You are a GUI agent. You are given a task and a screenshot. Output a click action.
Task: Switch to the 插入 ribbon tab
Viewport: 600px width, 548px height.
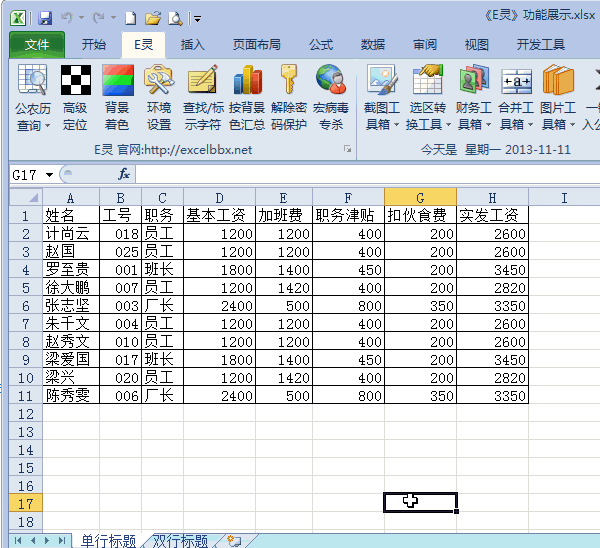pos(193,45)
